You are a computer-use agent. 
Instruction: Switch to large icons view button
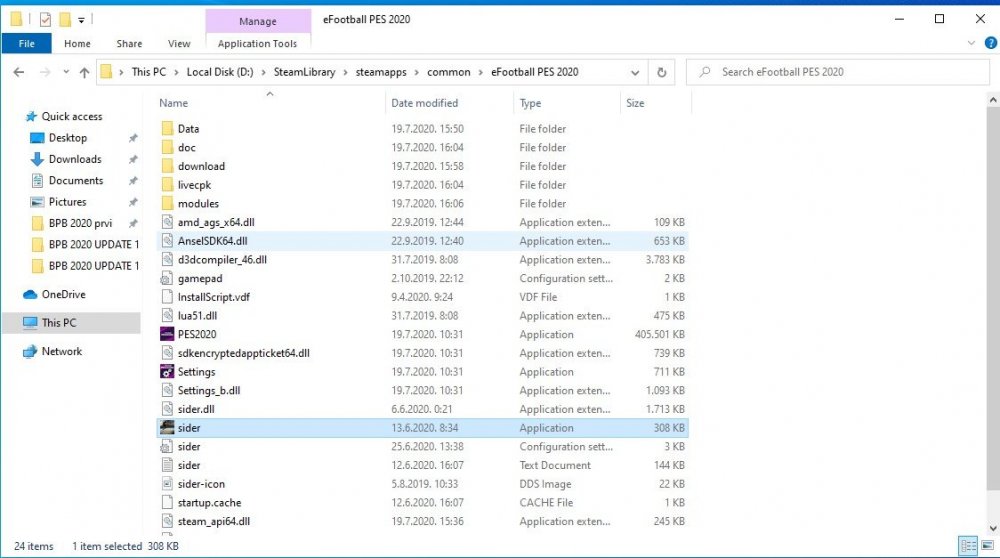coord(985,546)
